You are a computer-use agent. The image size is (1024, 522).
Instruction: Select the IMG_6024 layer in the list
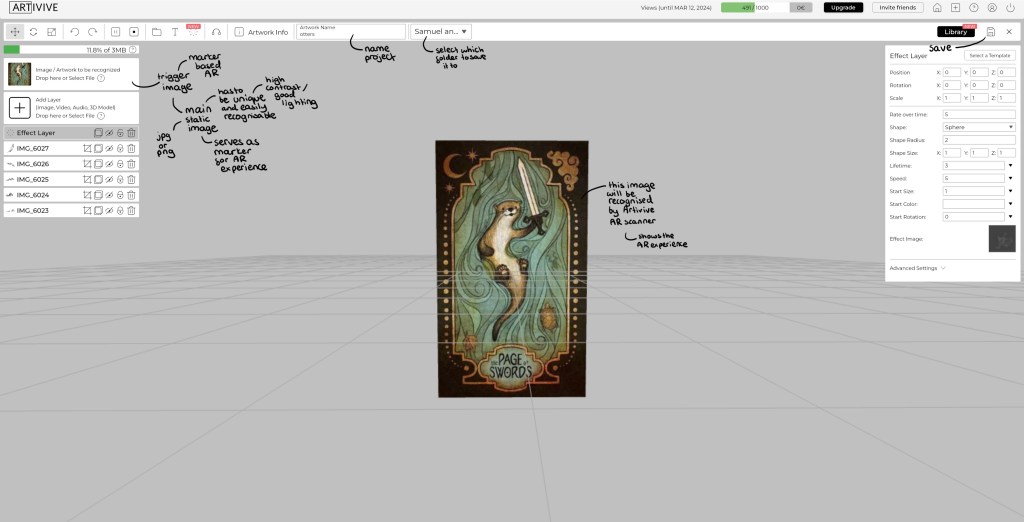point(40,195)
